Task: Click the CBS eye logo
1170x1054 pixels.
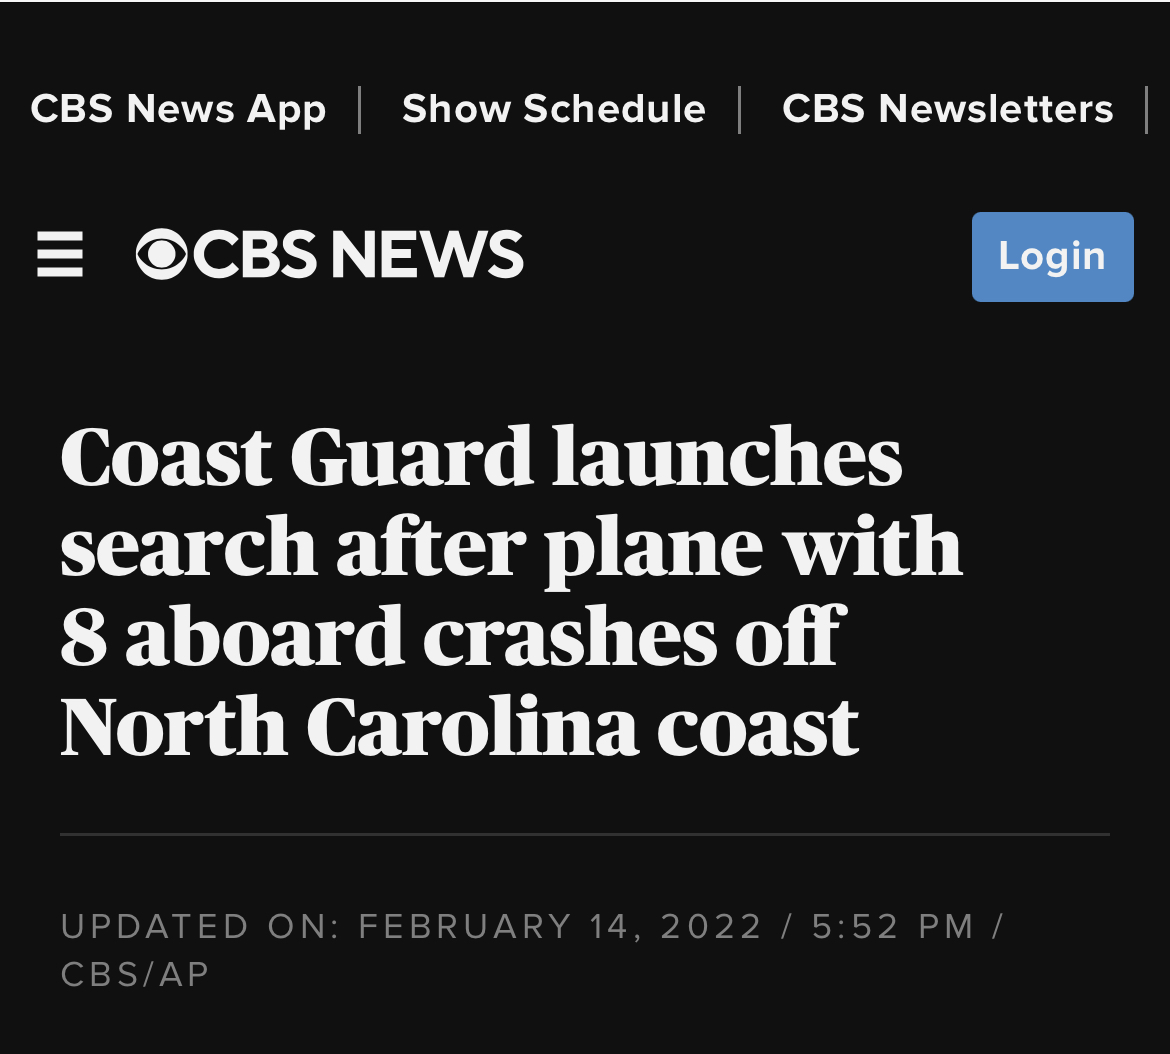Action: click(x=162, y=254)
